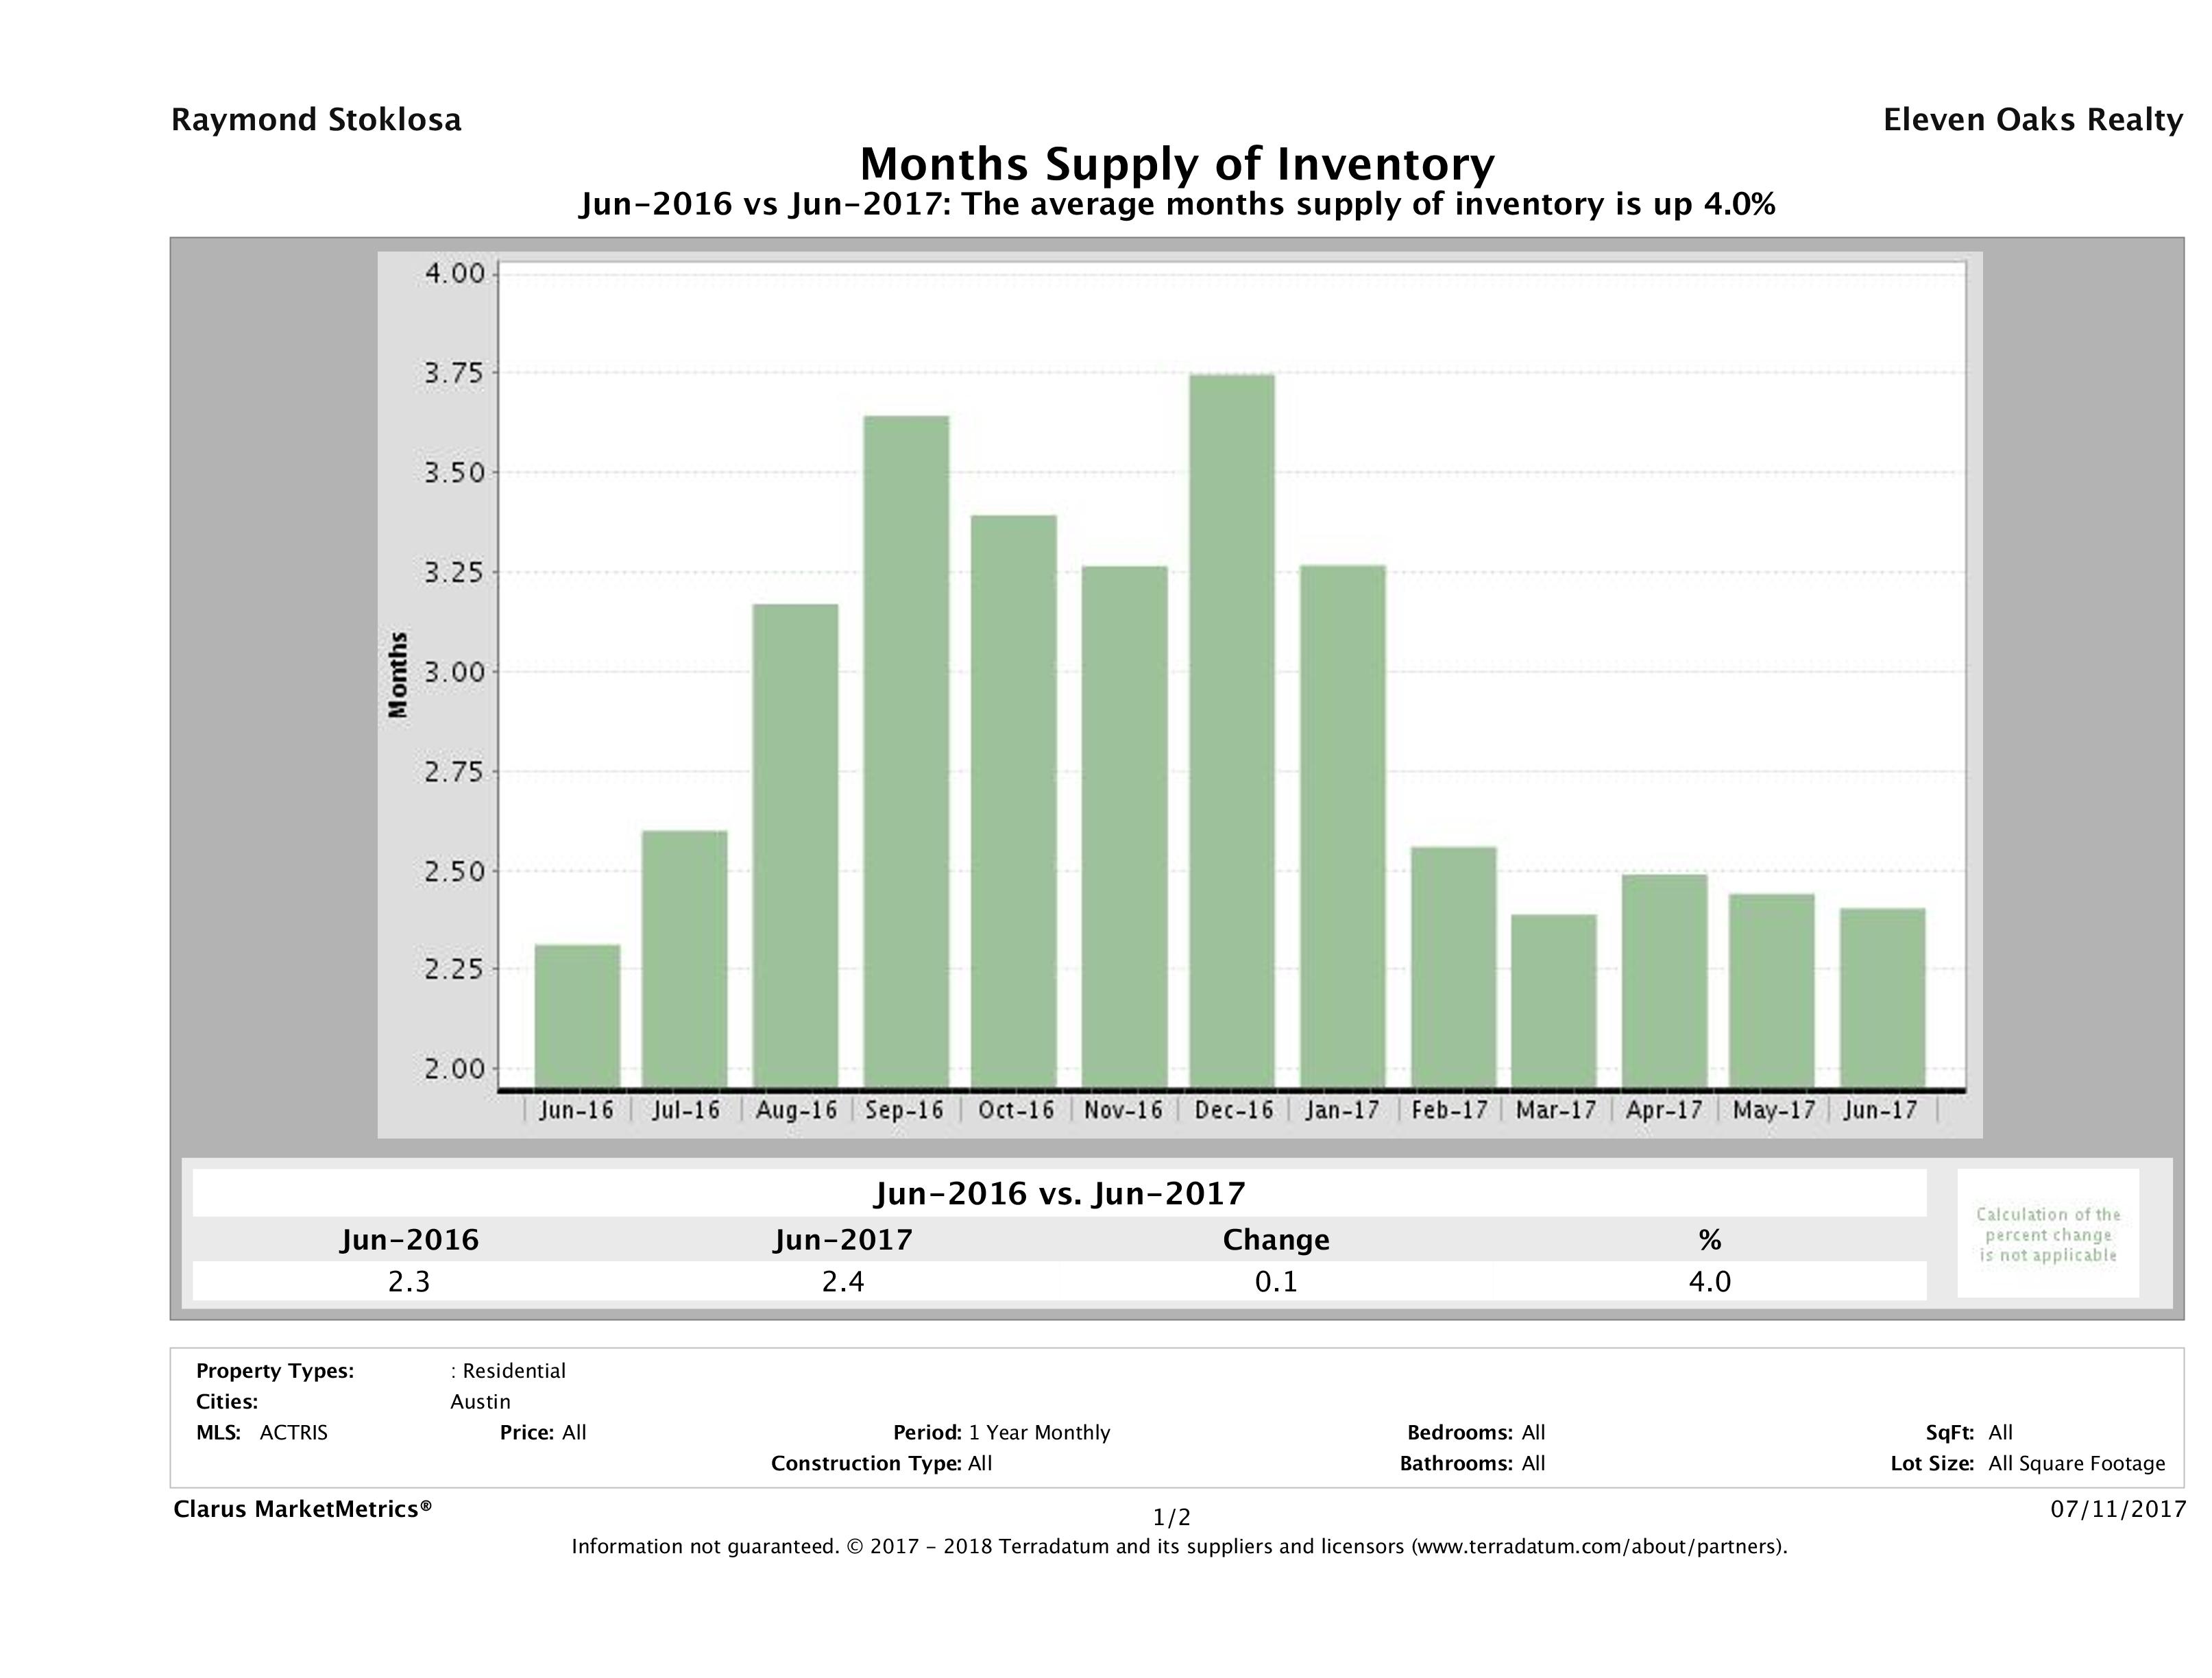Image resolution: width=2212 pixels, height=1678 pixels.
Task: Click the Raymond Stoklosa name
Action: click(316, 120)
